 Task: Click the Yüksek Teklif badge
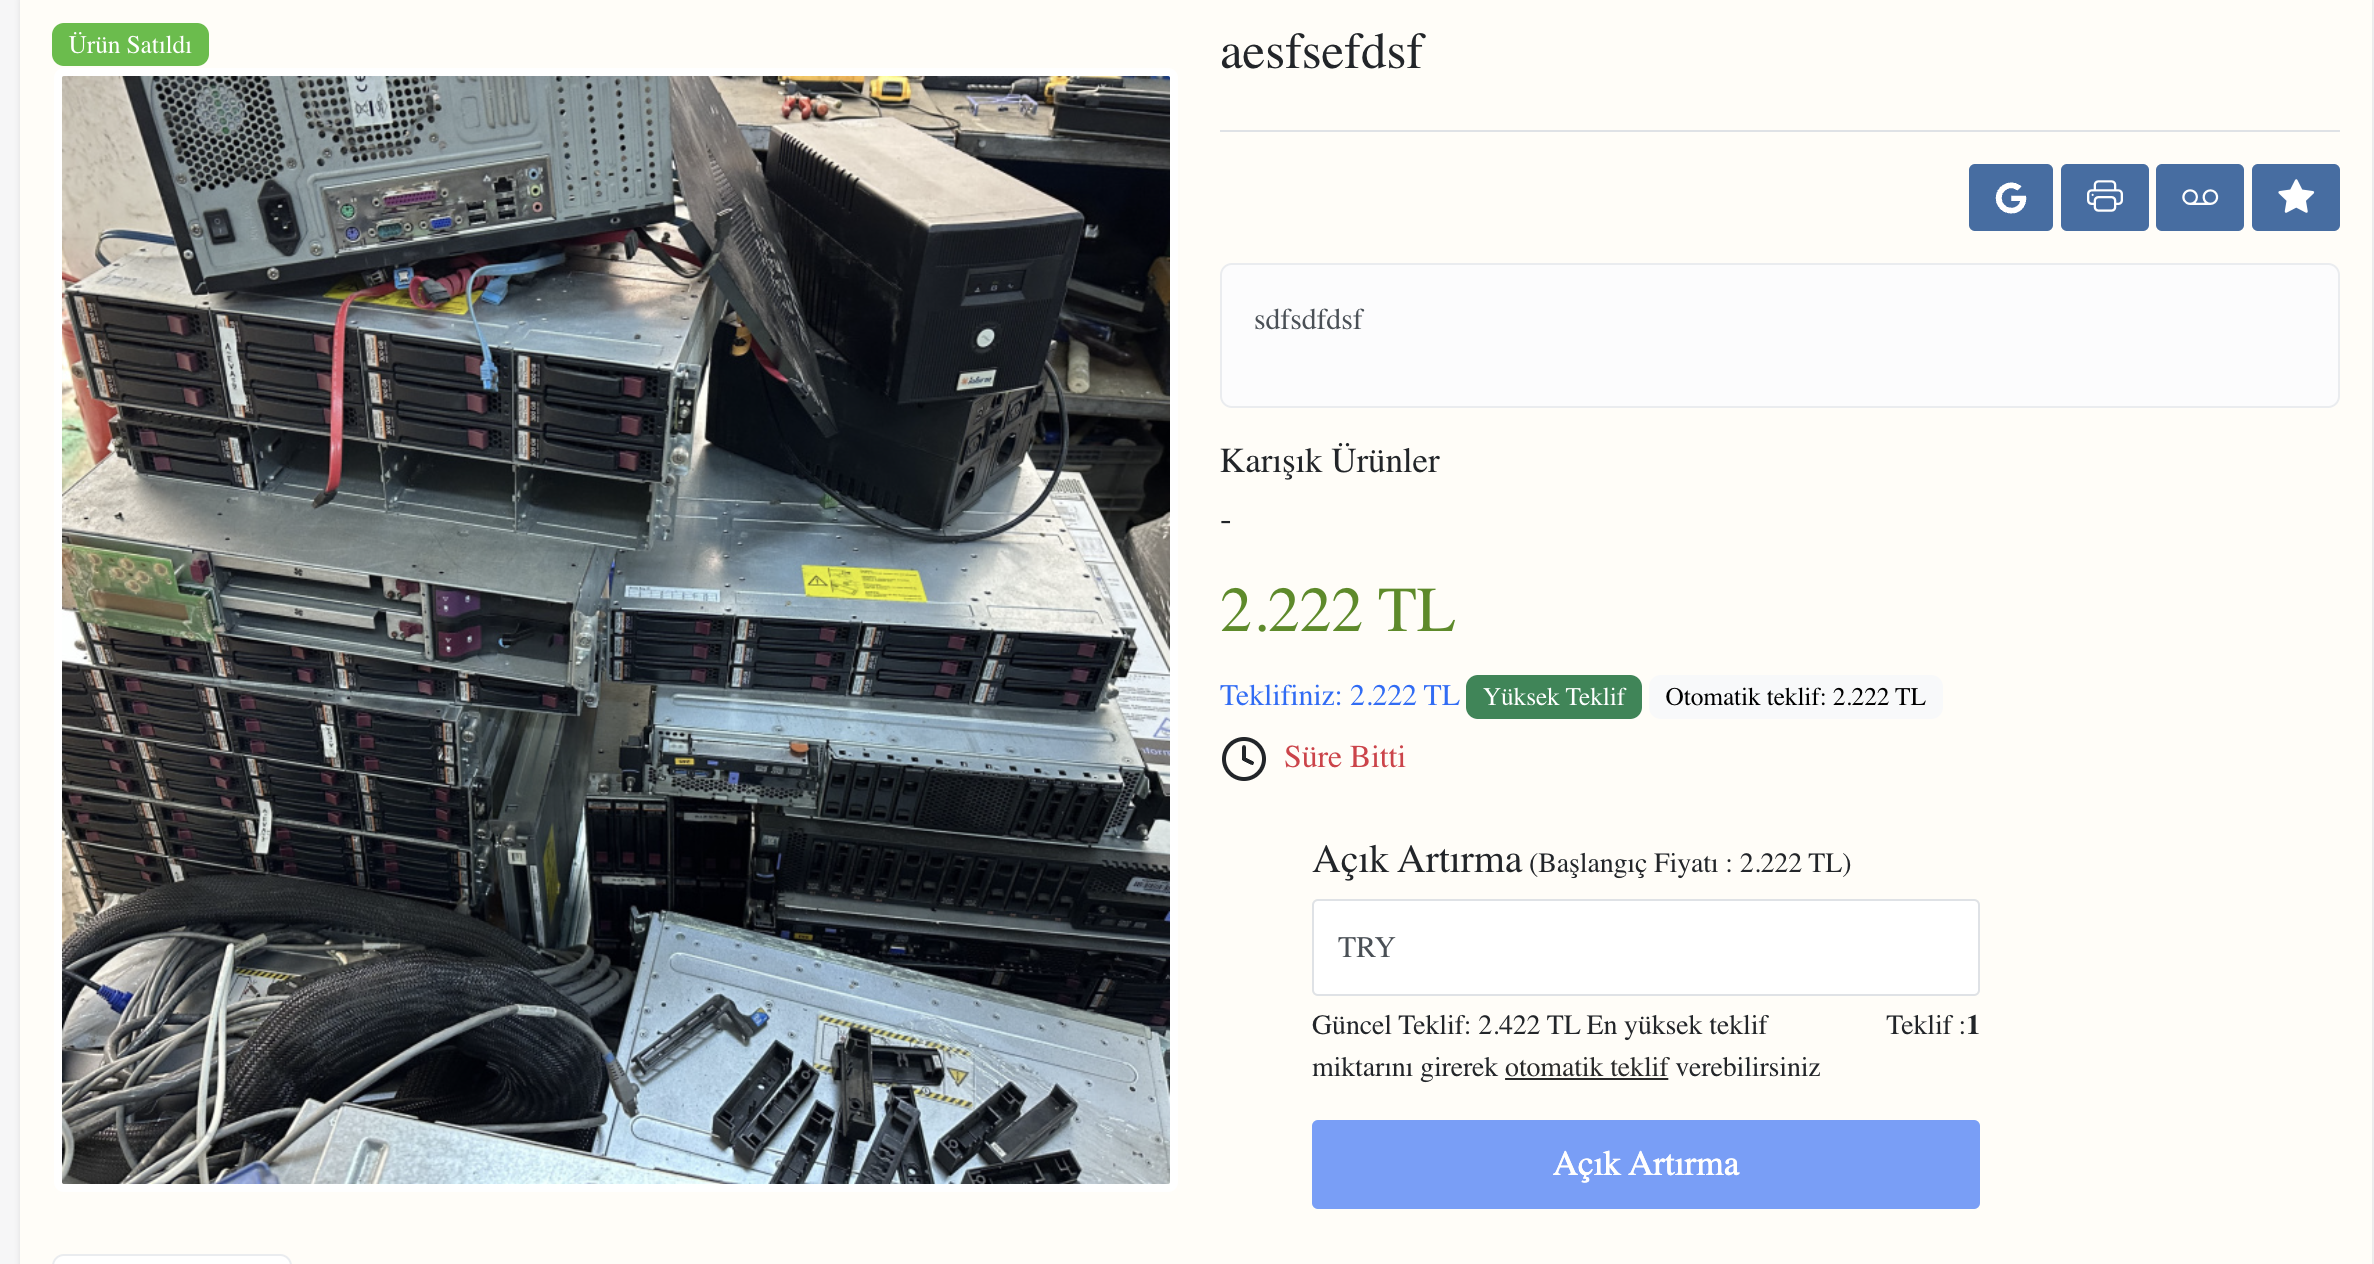1554,697
